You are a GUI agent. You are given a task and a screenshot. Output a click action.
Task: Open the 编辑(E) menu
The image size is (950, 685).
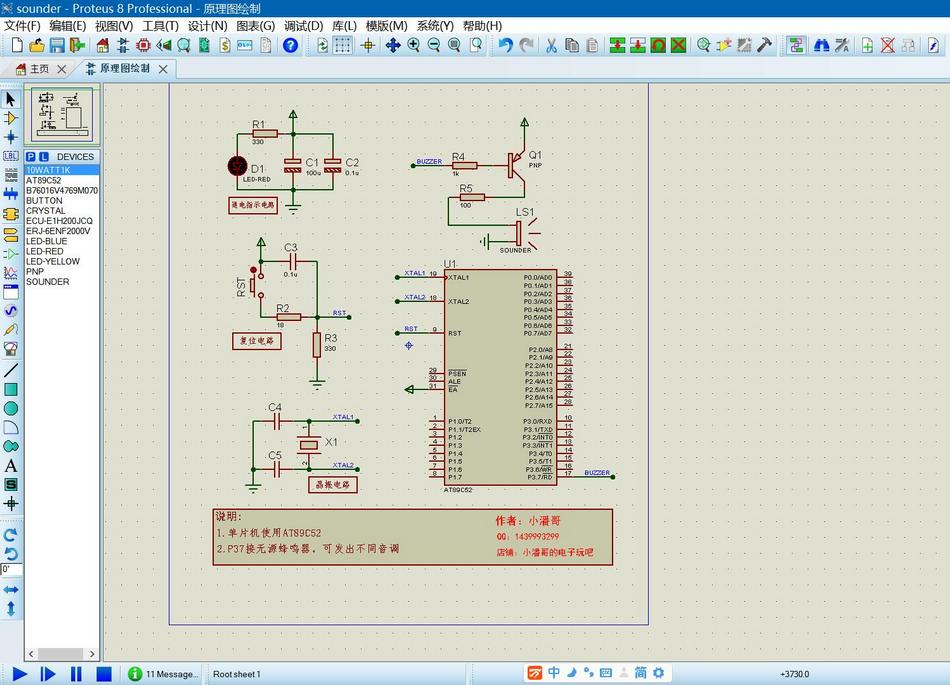coord(68,25)
